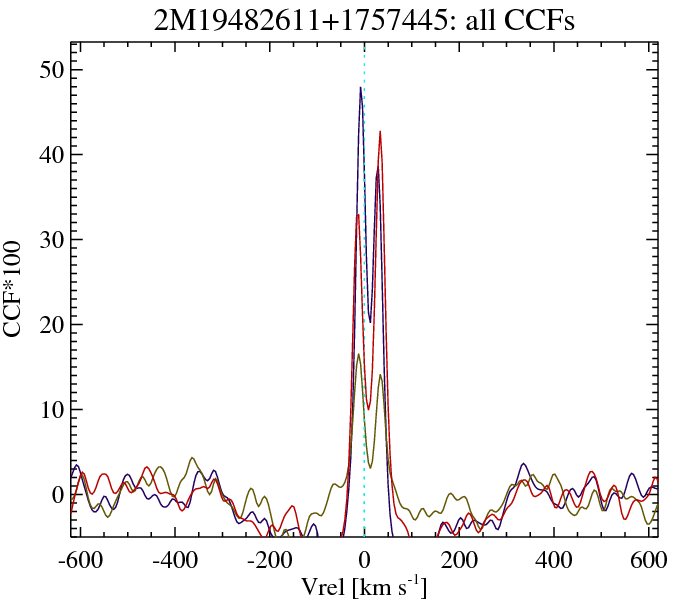Click the 0 tick label on y-axis

click(x=59, y=494)
